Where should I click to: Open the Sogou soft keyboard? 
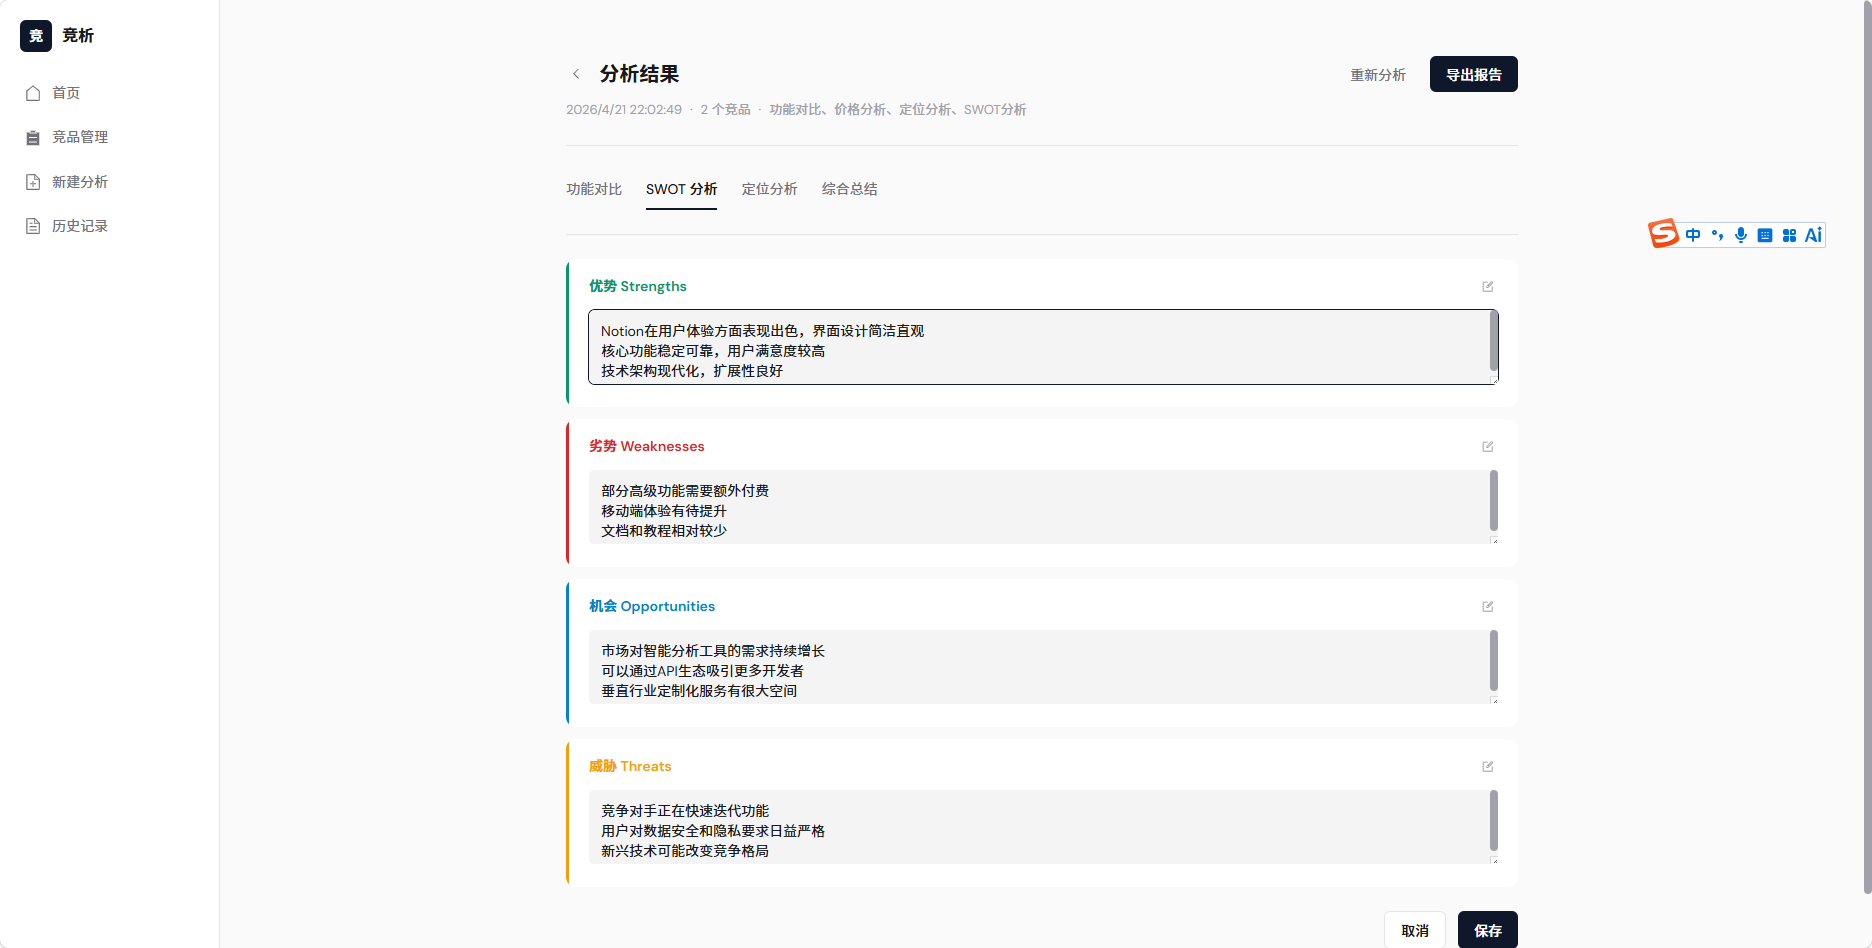point(1765,235)
